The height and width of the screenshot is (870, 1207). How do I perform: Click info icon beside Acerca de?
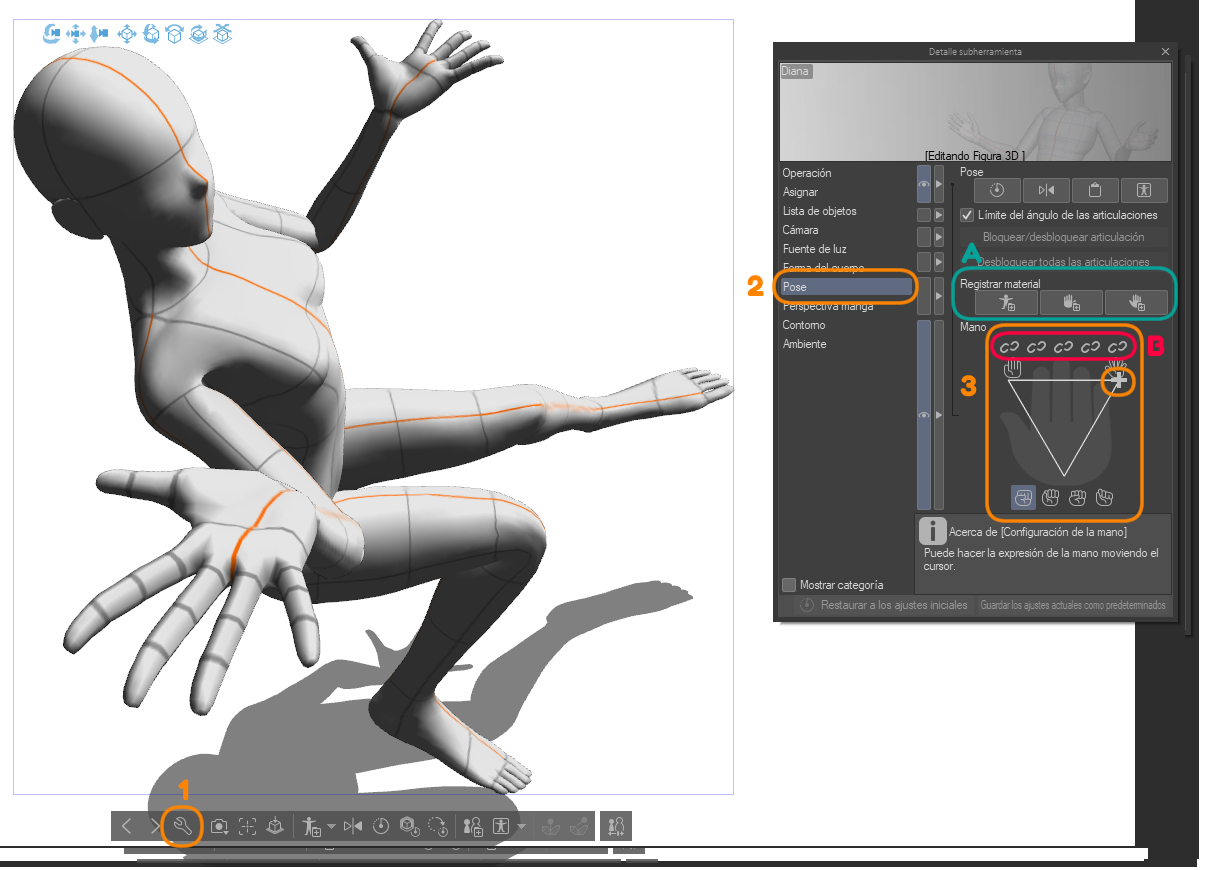point(932,531)
